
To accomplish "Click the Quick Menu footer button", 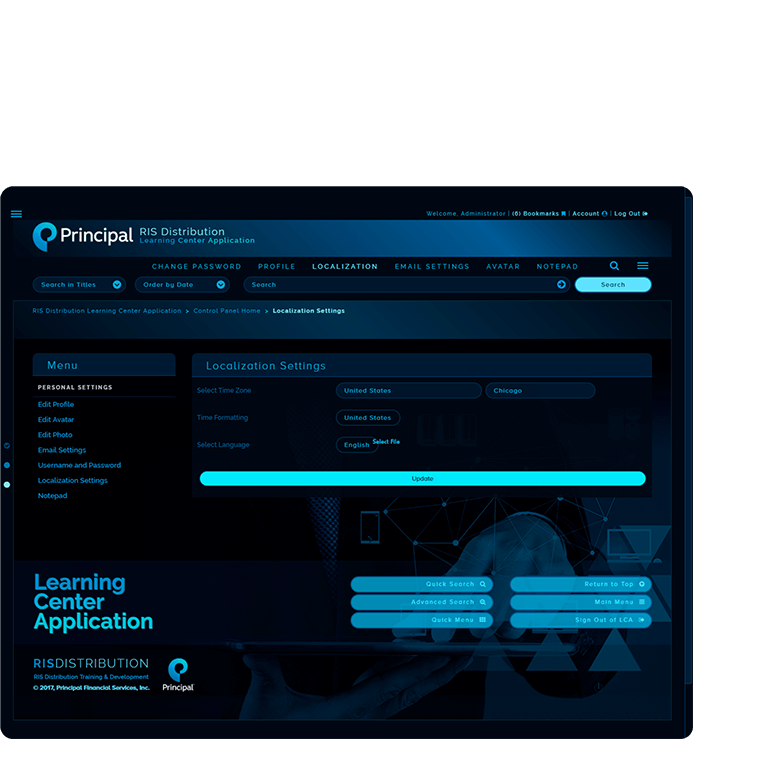I will click(x=422, y=620).
